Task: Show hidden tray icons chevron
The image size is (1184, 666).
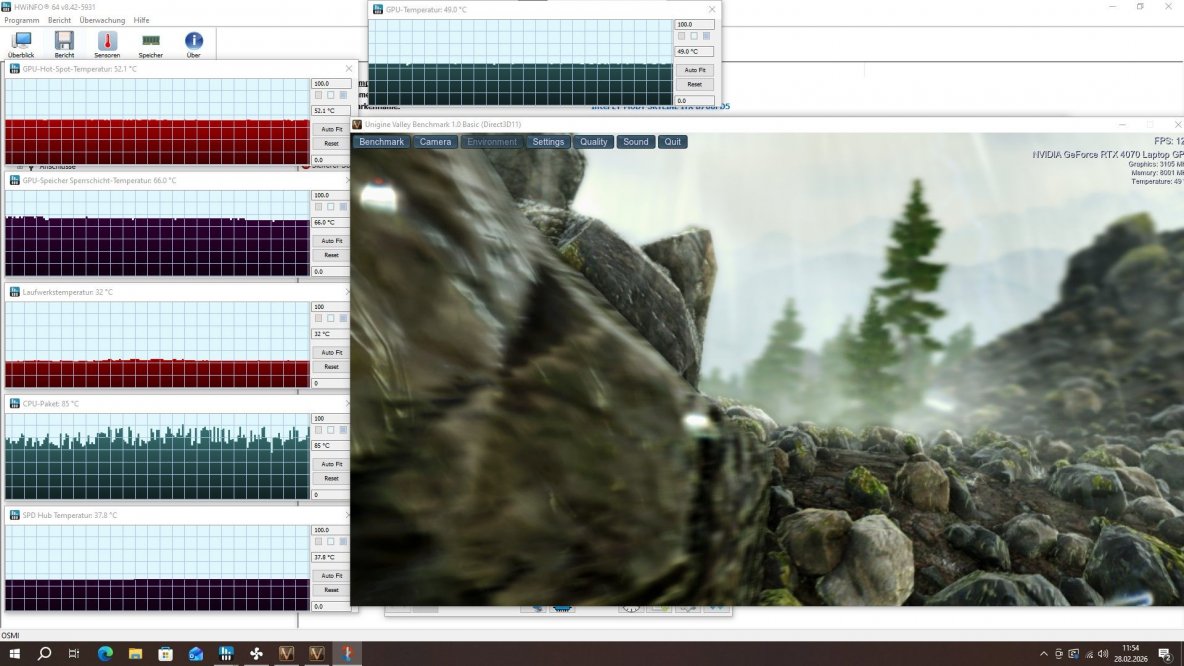Action: click(1044, 654)
